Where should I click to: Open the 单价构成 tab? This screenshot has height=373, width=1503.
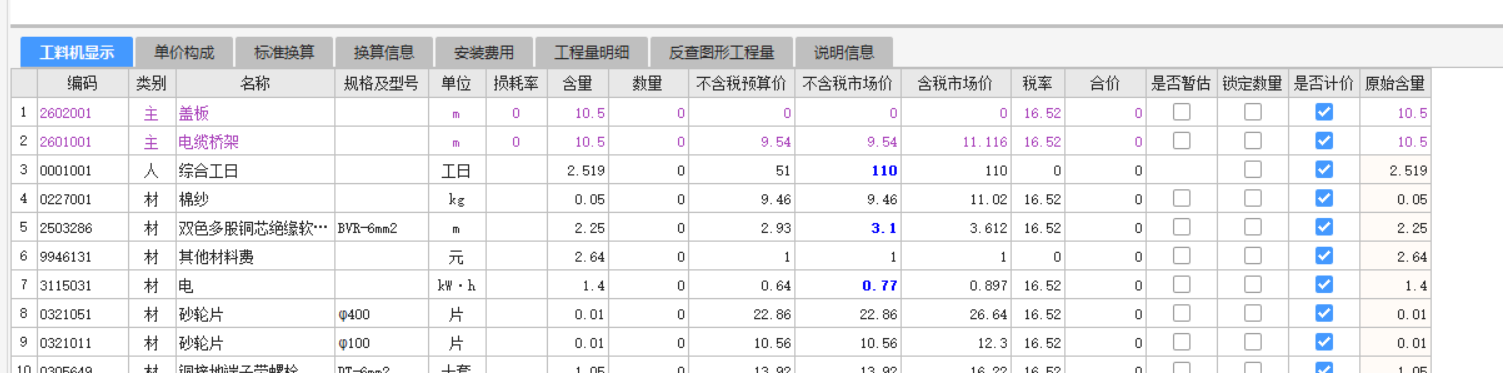coord(184,52)
